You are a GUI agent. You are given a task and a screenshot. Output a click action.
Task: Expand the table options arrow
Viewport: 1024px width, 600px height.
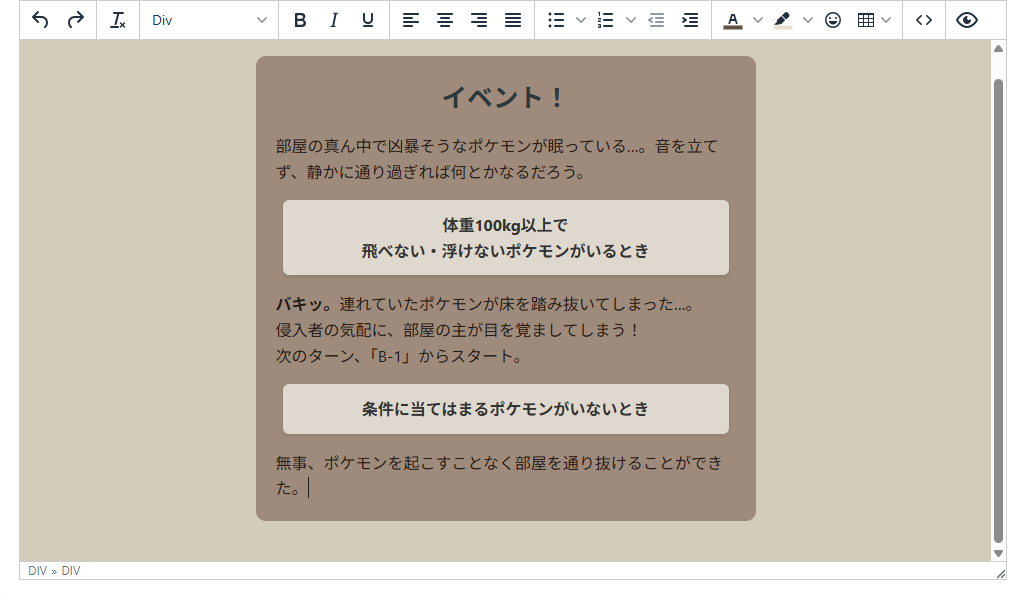886,20
